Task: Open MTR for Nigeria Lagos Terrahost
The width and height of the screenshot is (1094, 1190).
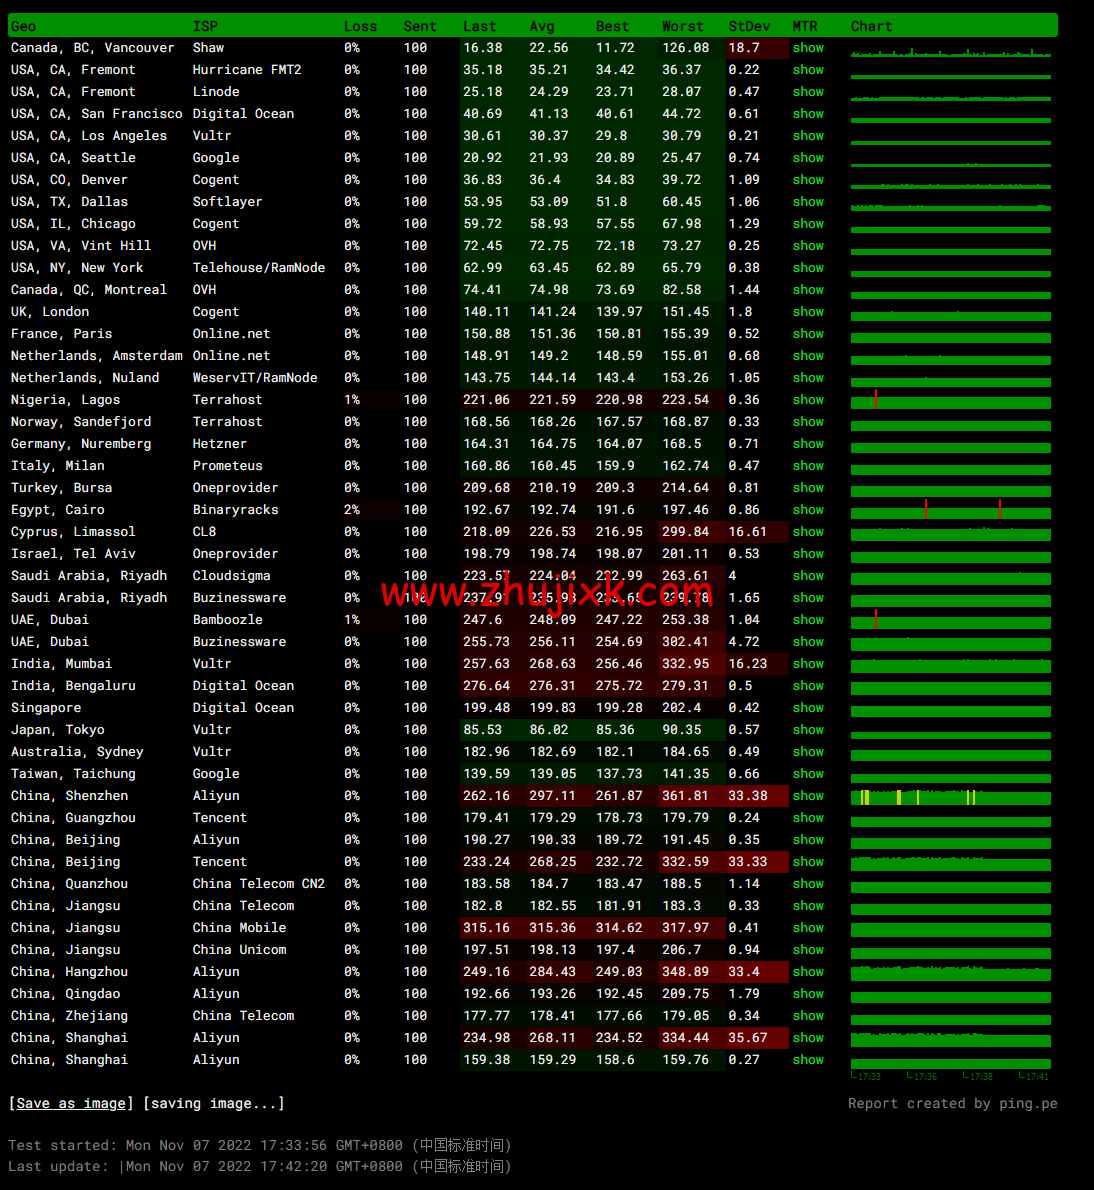Action: (x=808, y=400)
